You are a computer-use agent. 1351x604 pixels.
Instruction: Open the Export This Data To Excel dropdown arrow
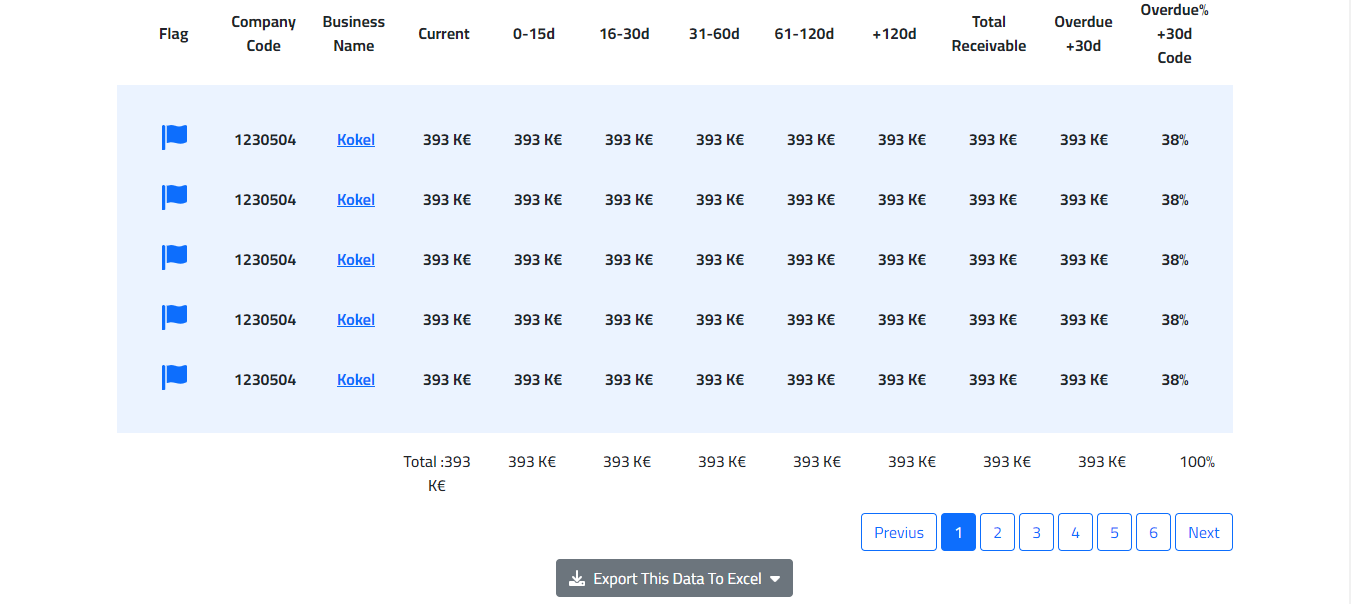coord(775,579)
